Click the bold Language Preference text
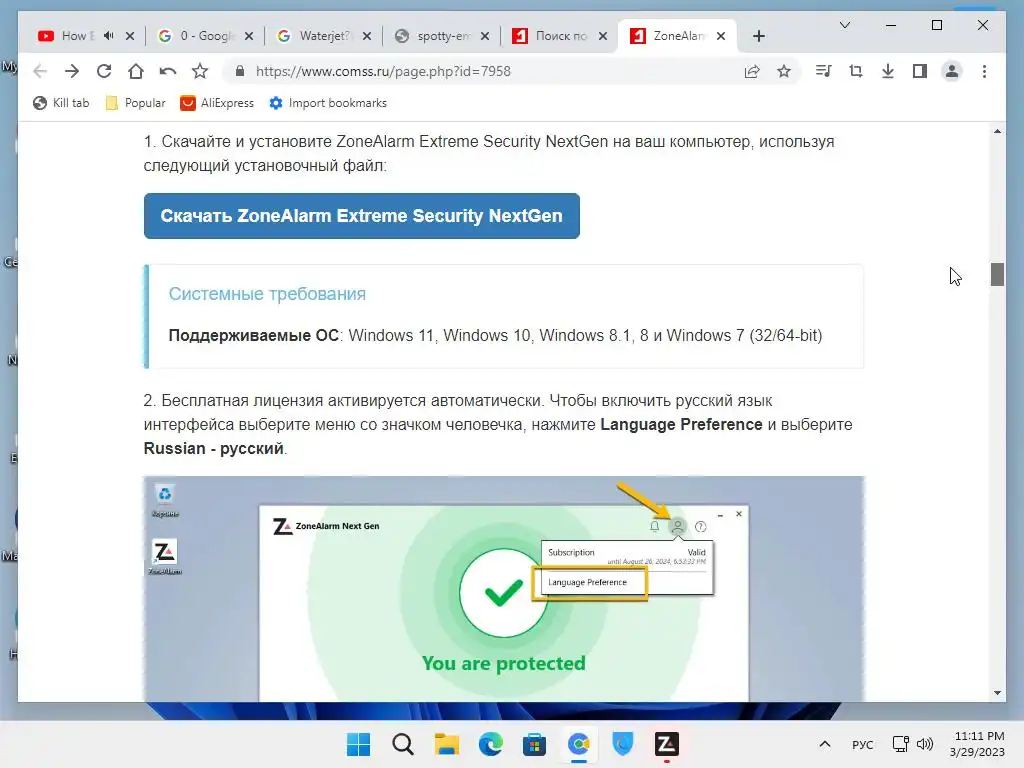 pos(681,424)
